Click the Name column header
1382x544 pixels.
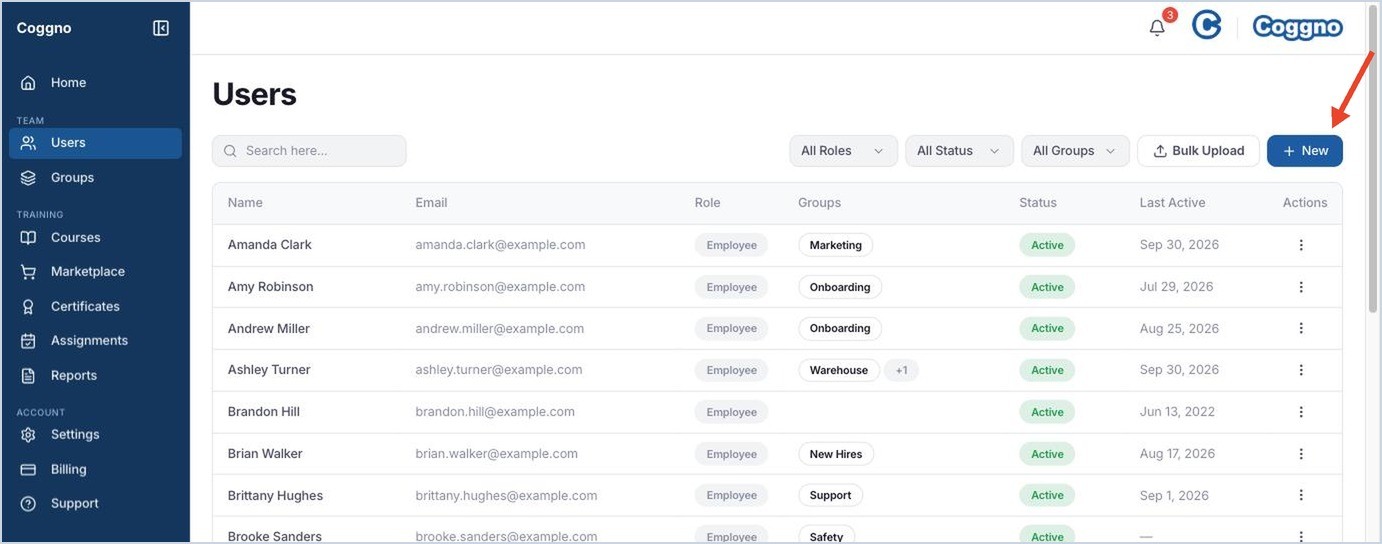click(x=245, y=203)
